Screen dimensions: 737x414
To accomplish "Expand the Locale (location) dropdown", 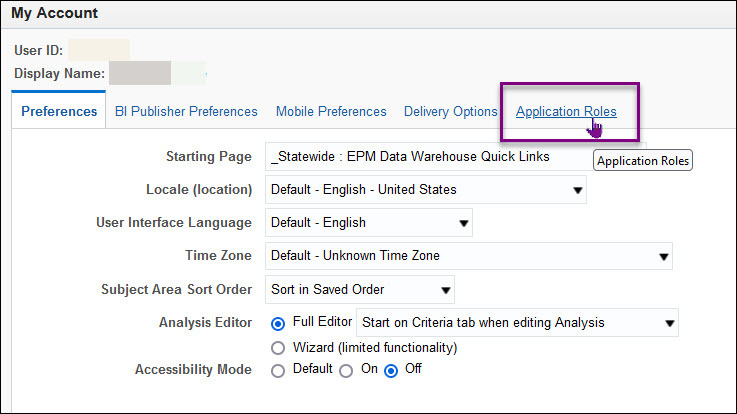I will [426, 189].
